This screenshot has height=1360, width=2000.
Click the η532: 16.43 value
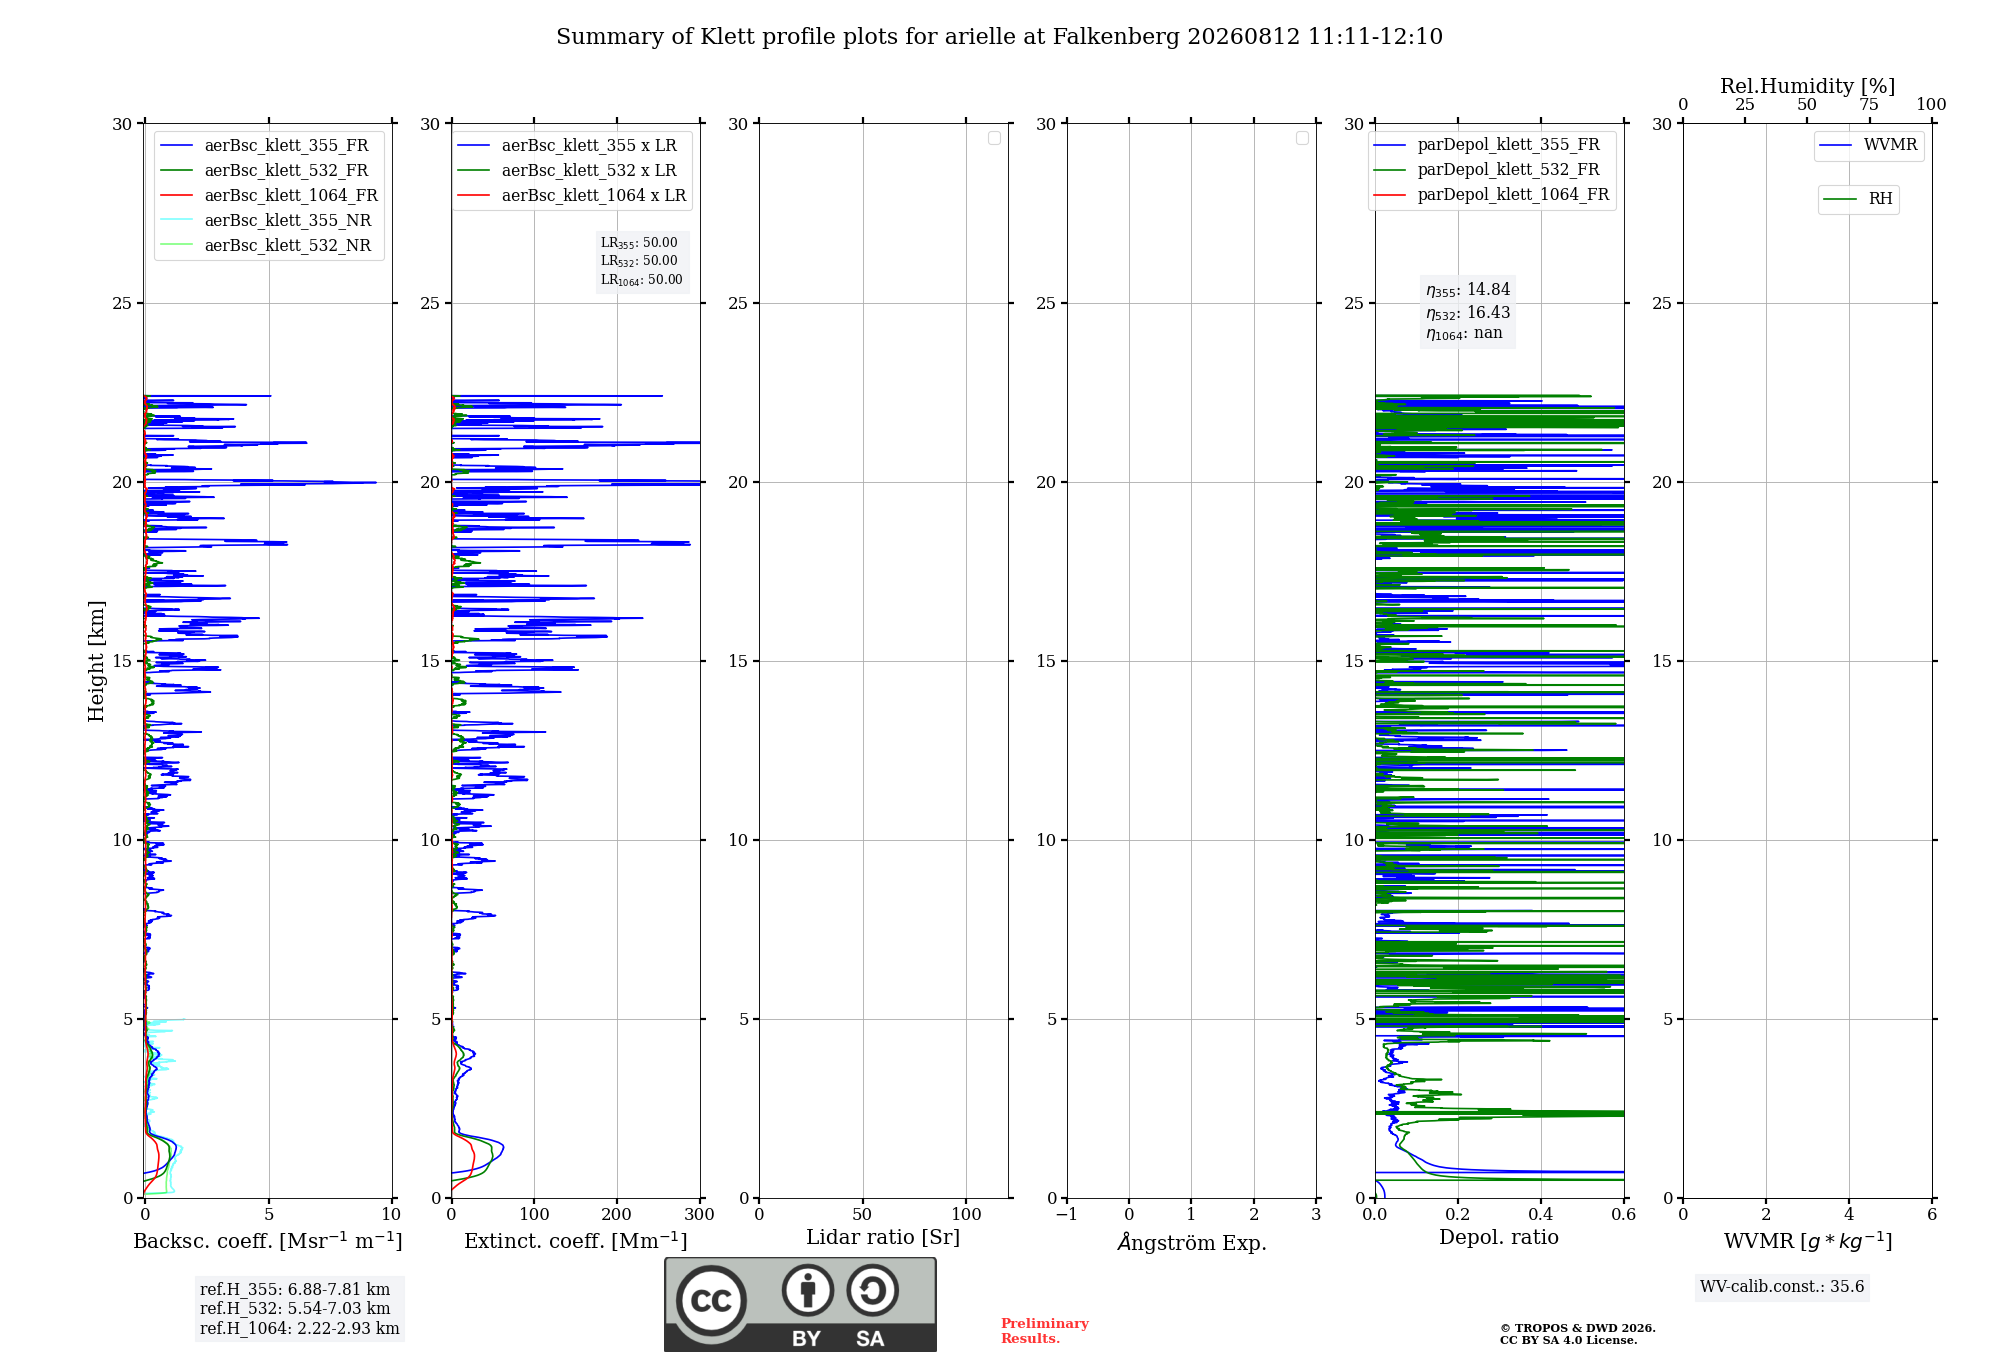(1468, 313)
